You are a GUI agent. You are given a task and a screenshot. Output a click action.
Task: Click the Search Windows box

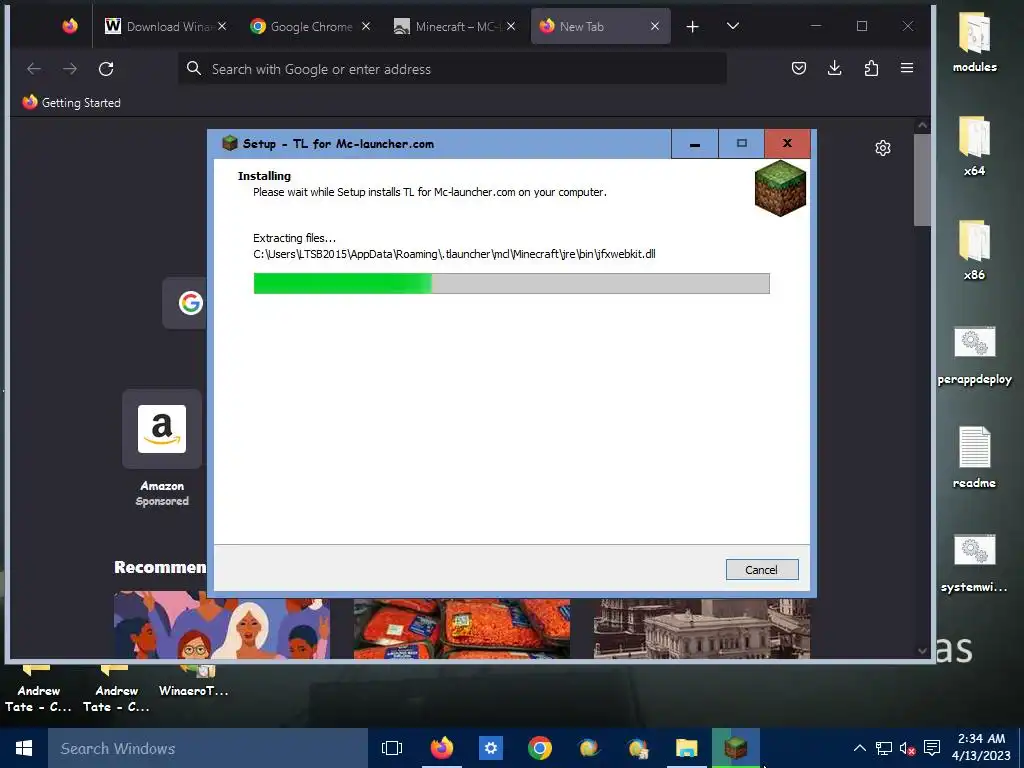(x=208, y=748)
